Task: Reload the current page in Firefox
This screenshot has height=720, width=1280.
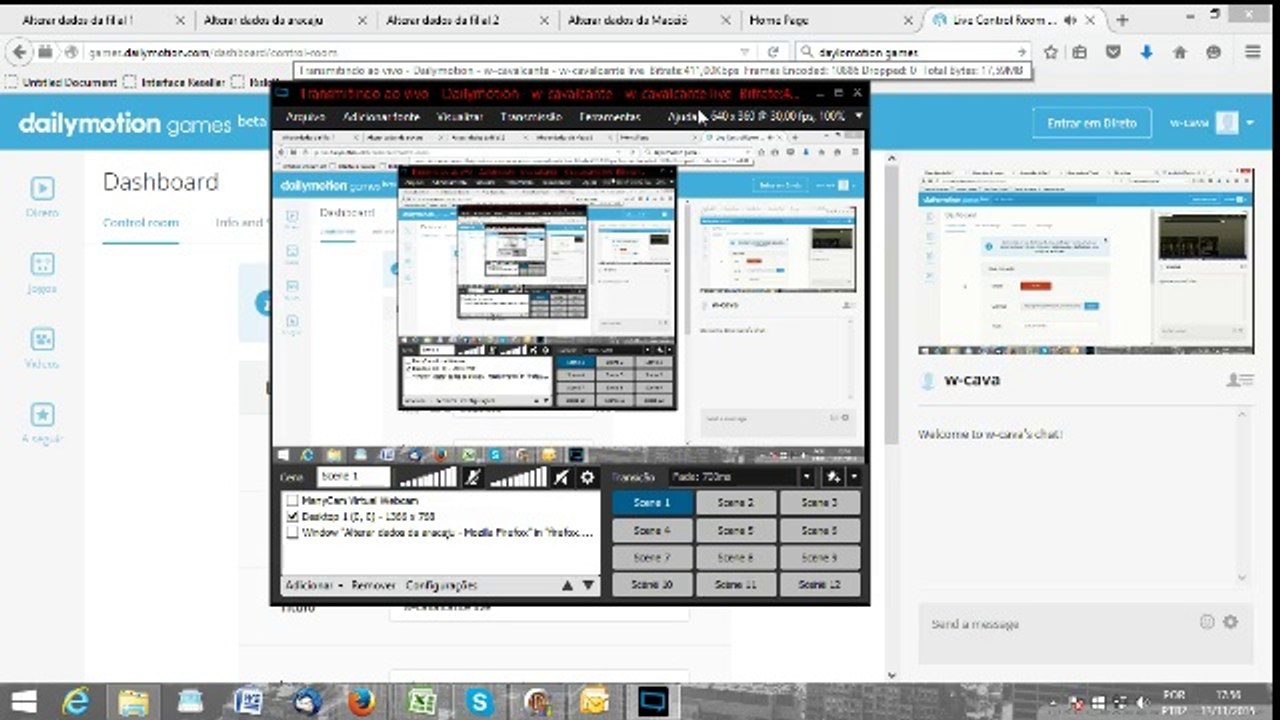Action: 773,52
